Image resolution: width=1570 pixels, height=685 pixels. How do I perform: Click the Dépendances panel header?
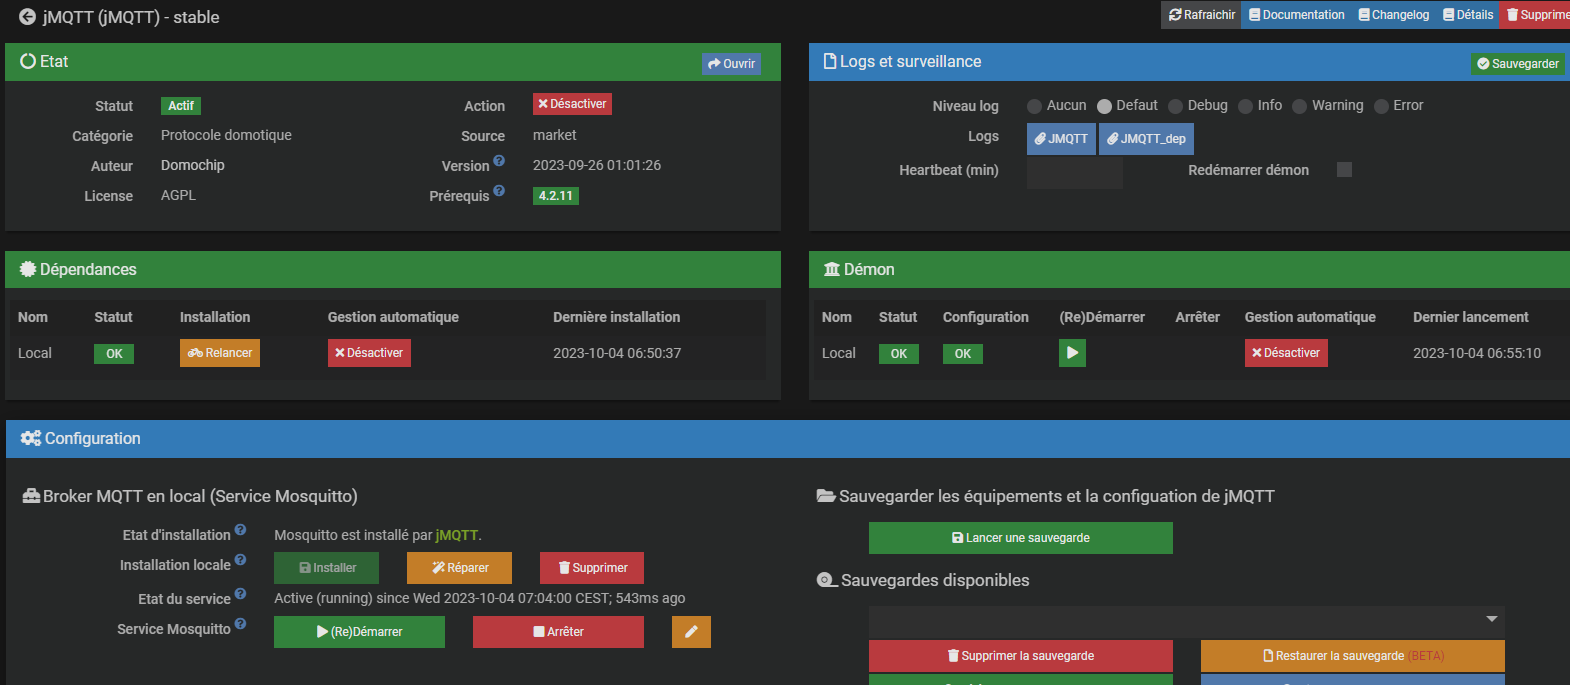[x=393, y=269]
